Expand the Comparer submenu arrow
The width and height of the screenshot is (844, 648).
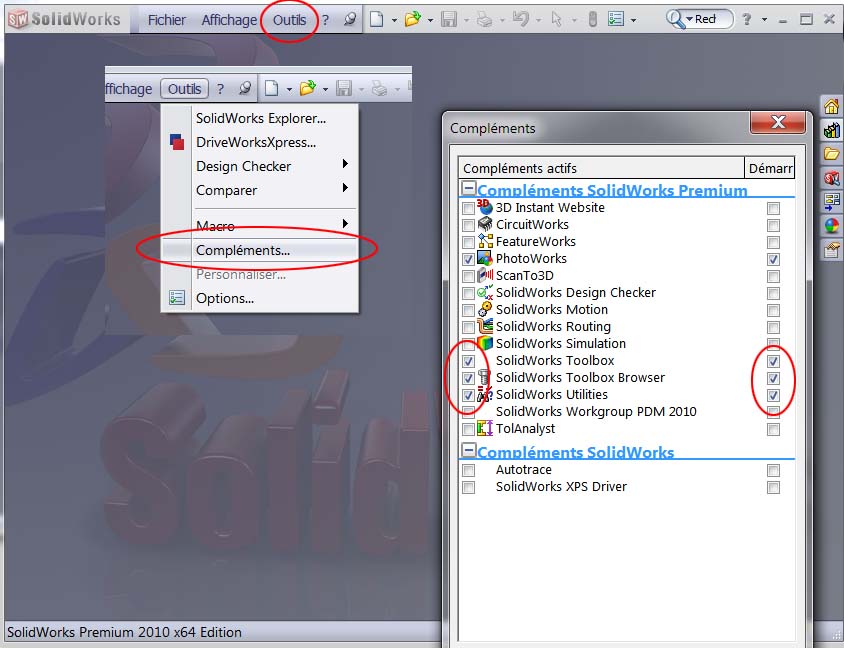tap(346, 187)
